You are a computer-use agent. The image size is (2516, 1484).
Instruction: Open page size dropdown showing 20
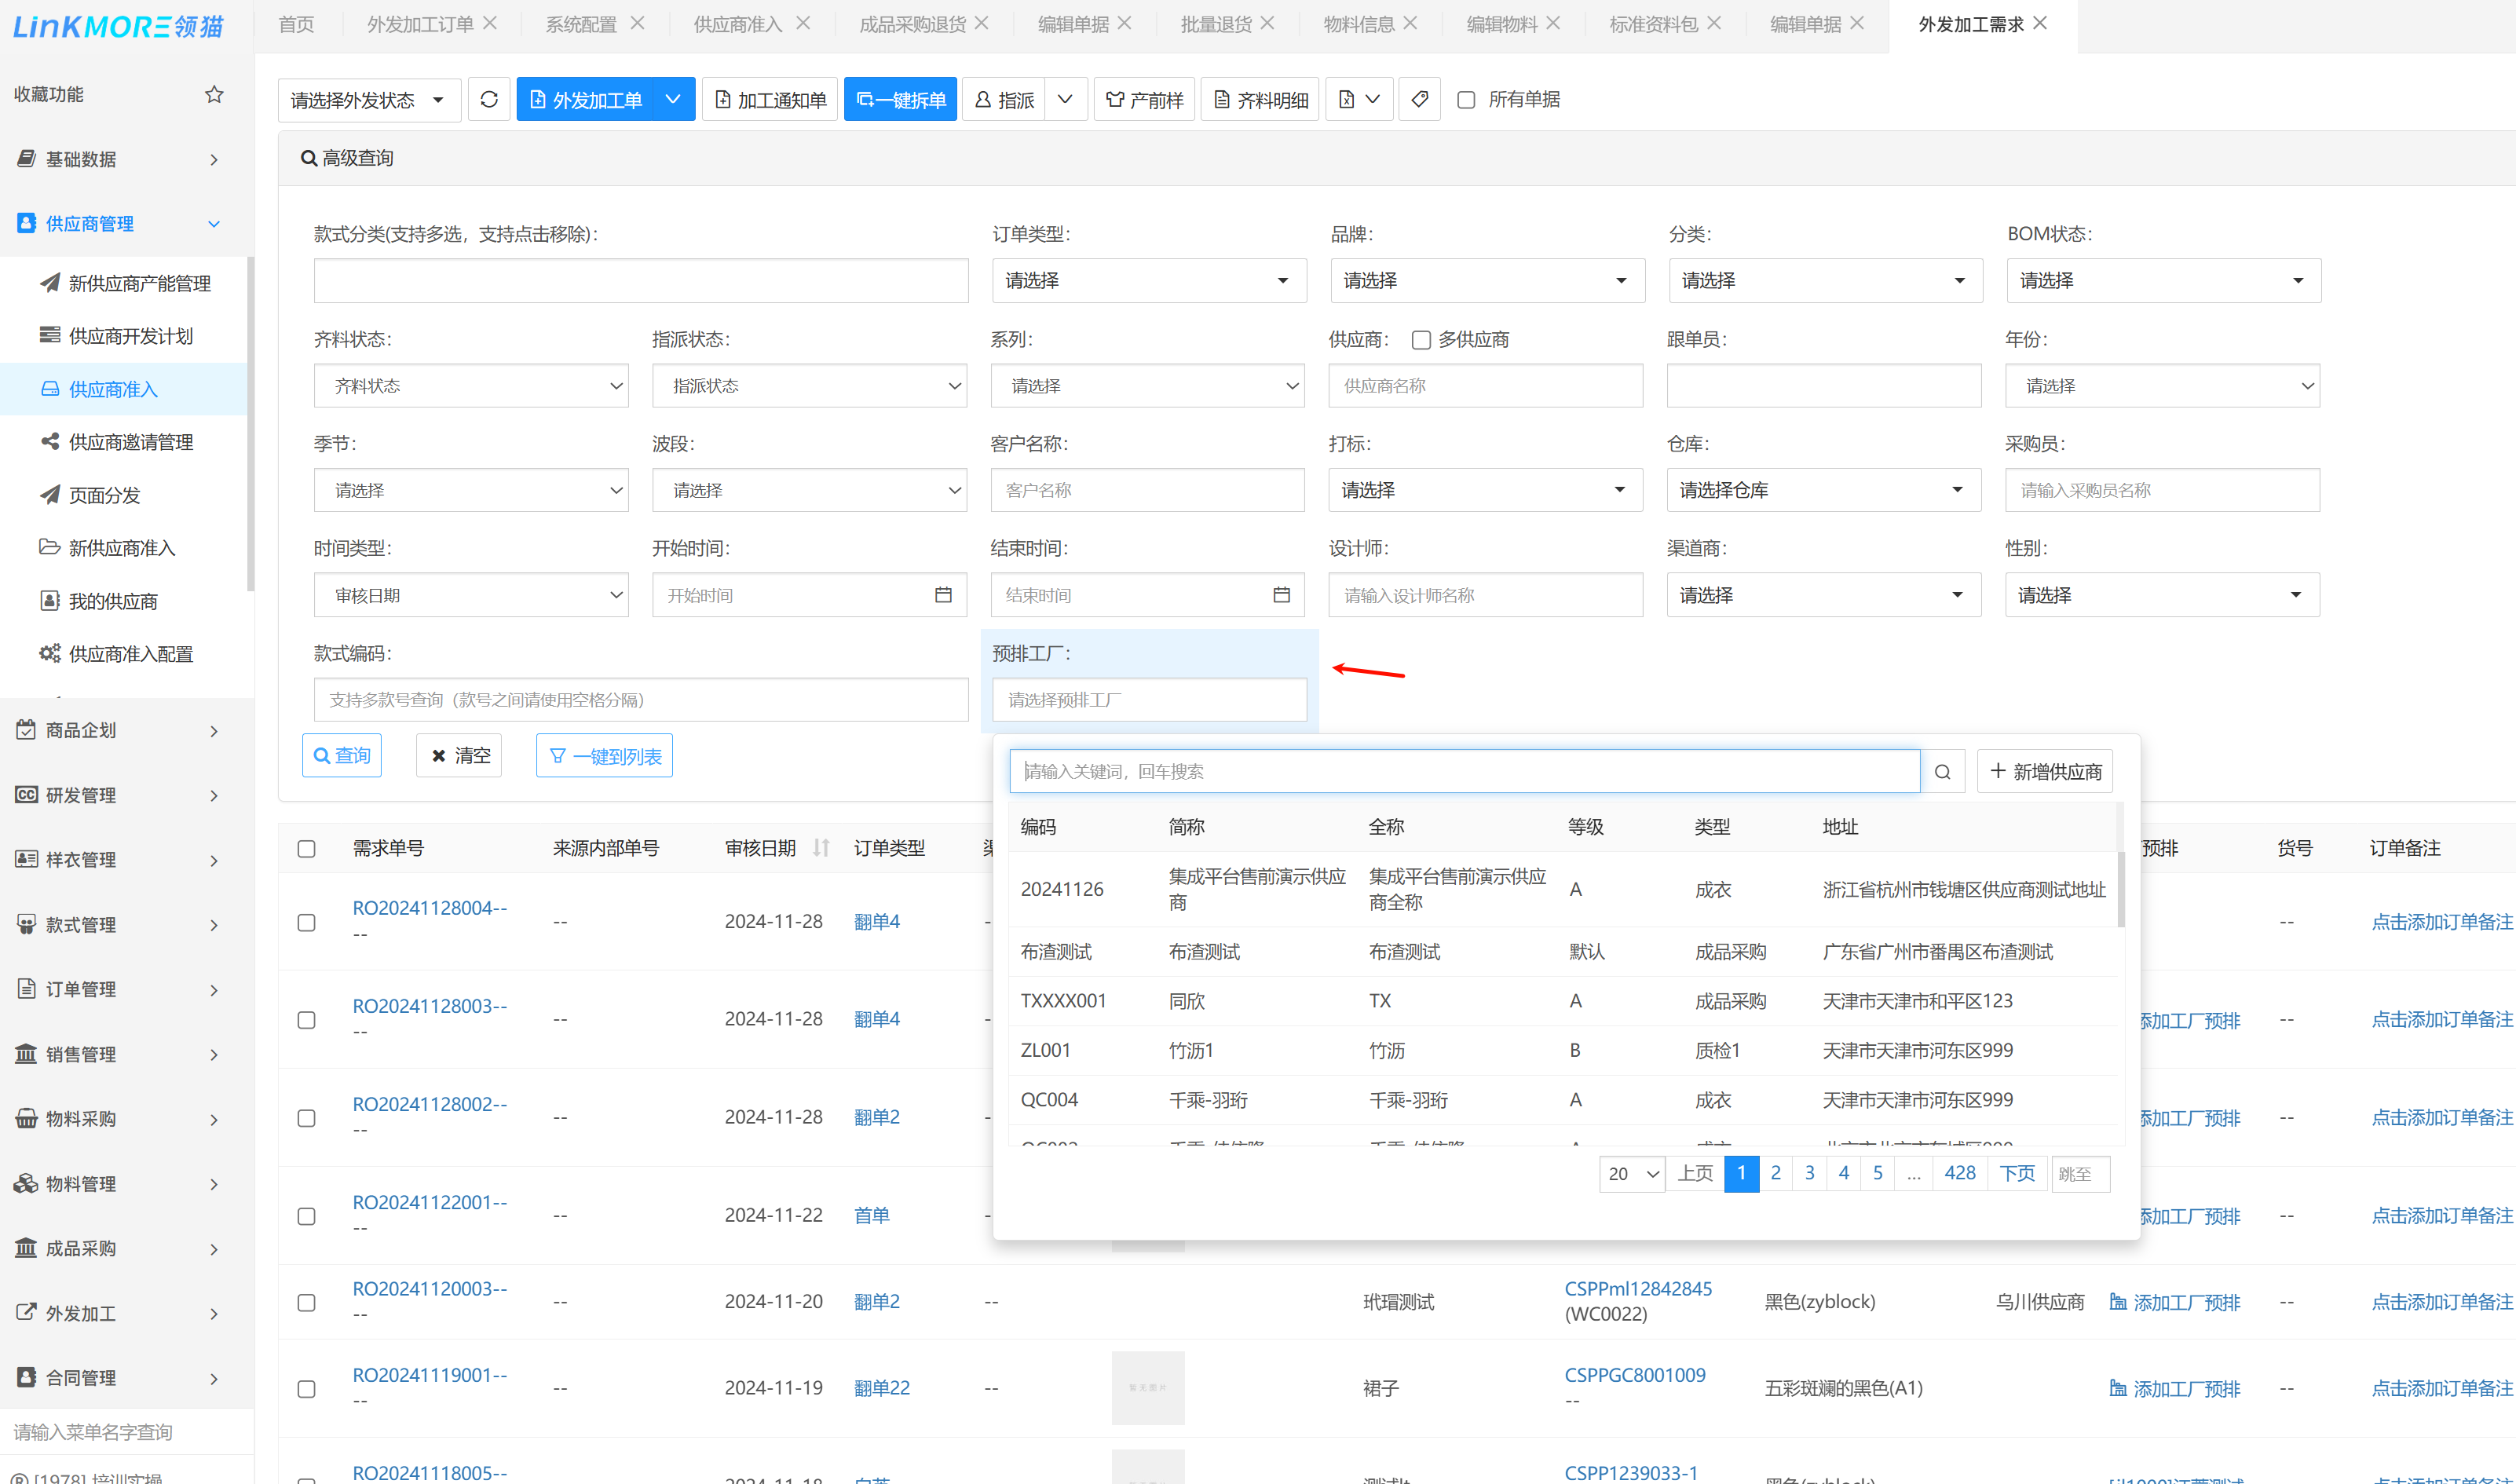click(1632, 1174)
